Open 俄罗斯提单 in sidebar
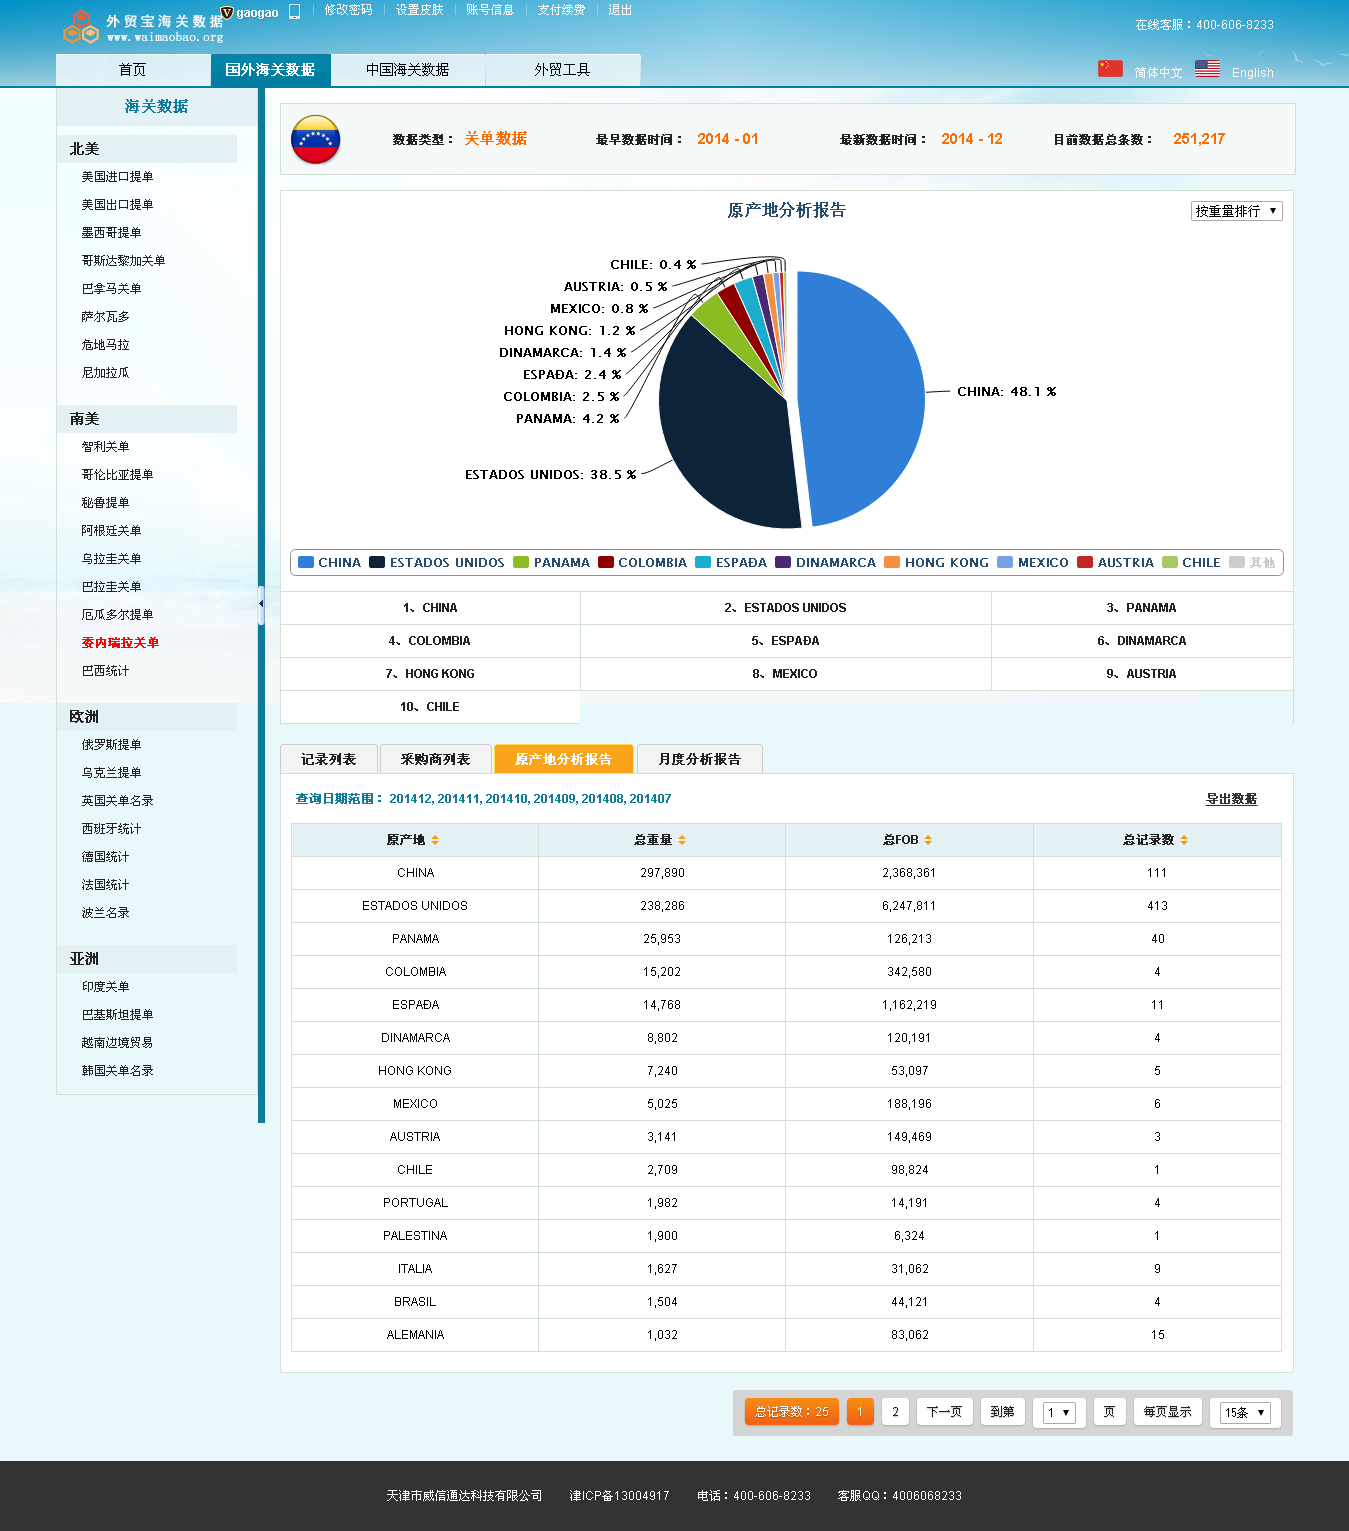Image resolution: width=1349 pixels, height=1531 pixels. click(111, 745)
